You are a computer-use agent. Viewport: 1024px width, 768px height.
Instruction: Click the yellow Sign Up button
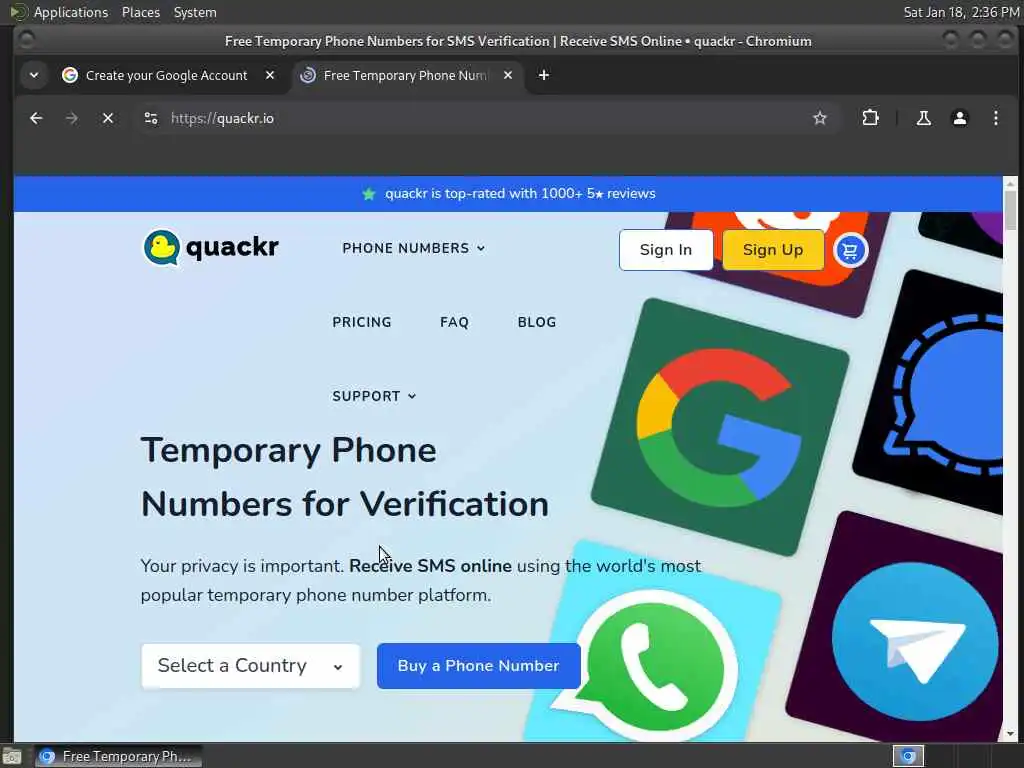click(x=773, y=250)
